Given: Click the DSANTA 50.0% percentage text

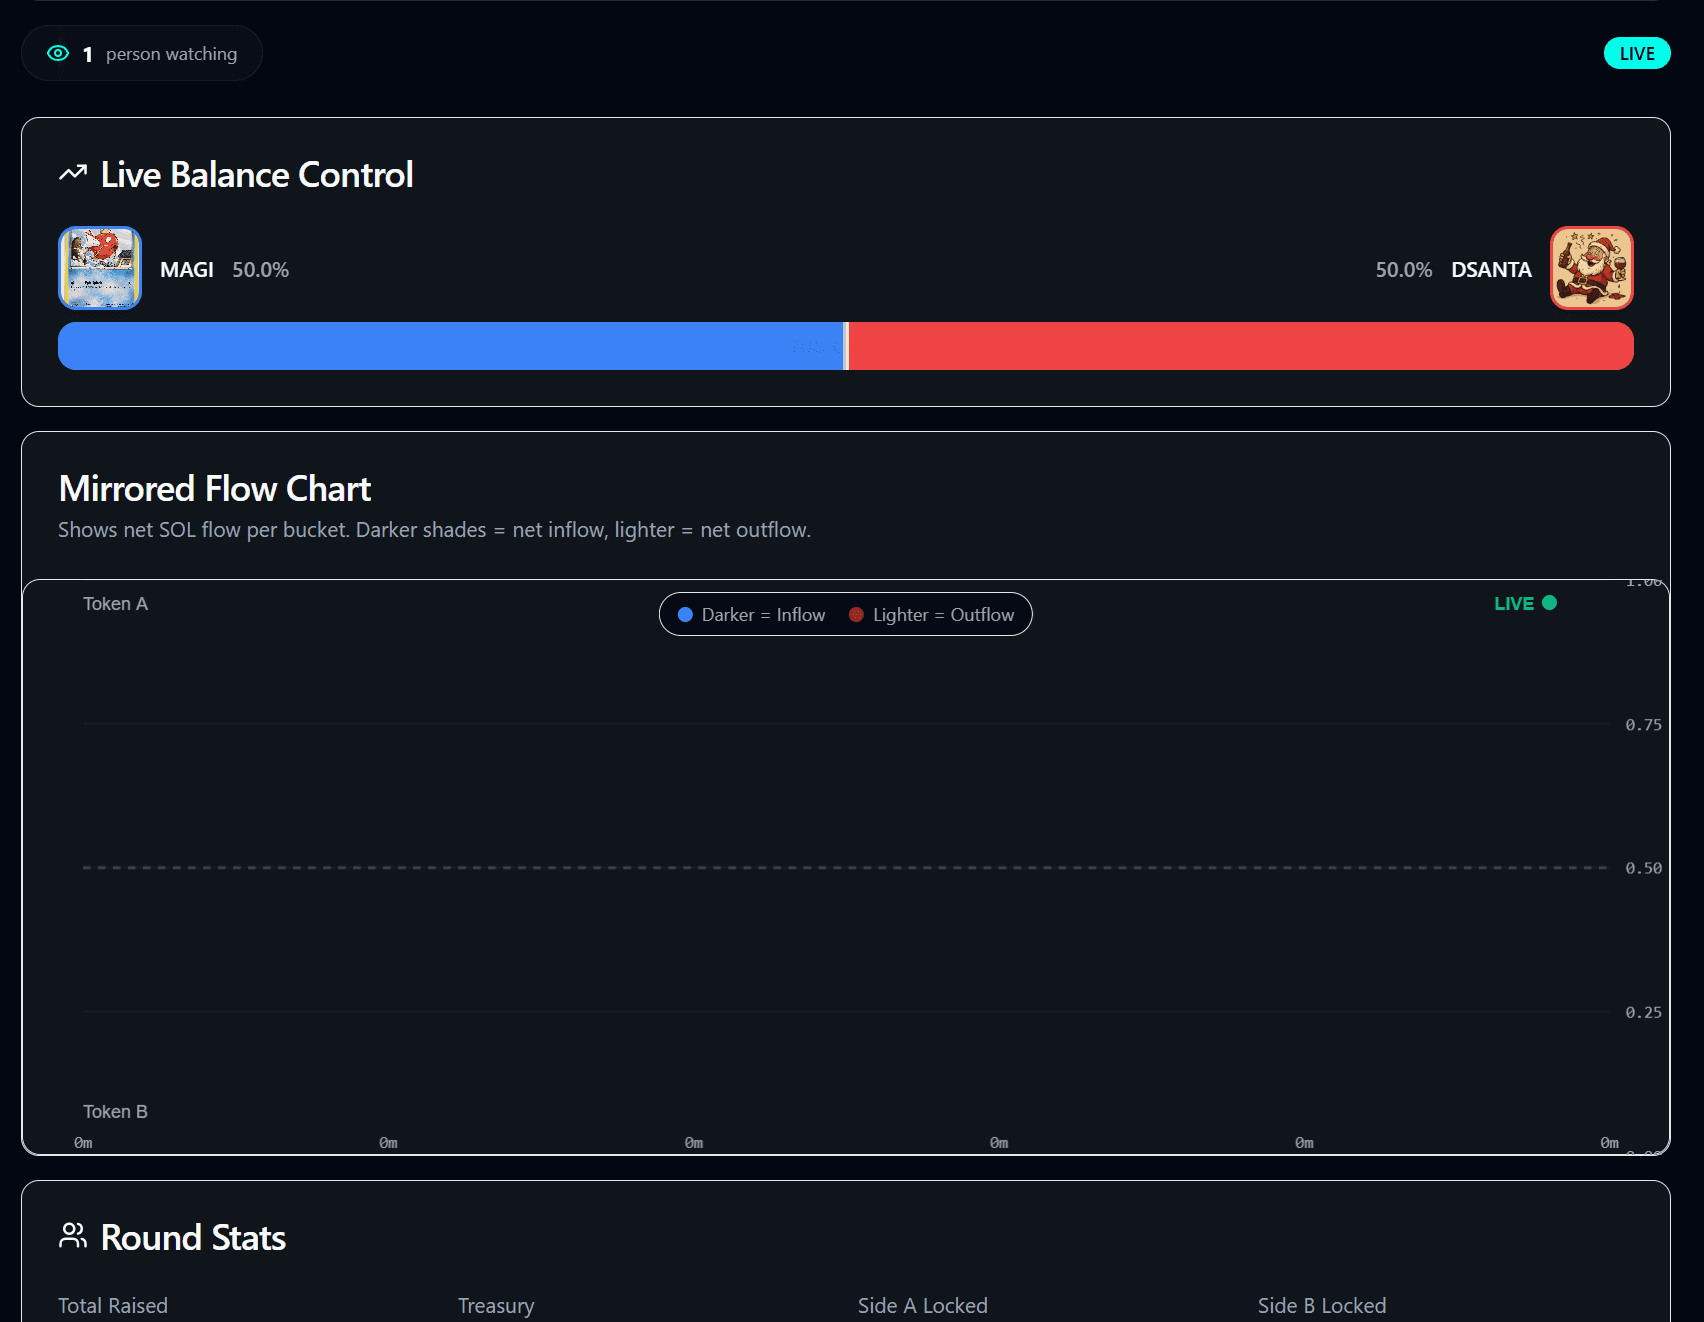Looking at the screenshot, I should (x=1404, y=268).
